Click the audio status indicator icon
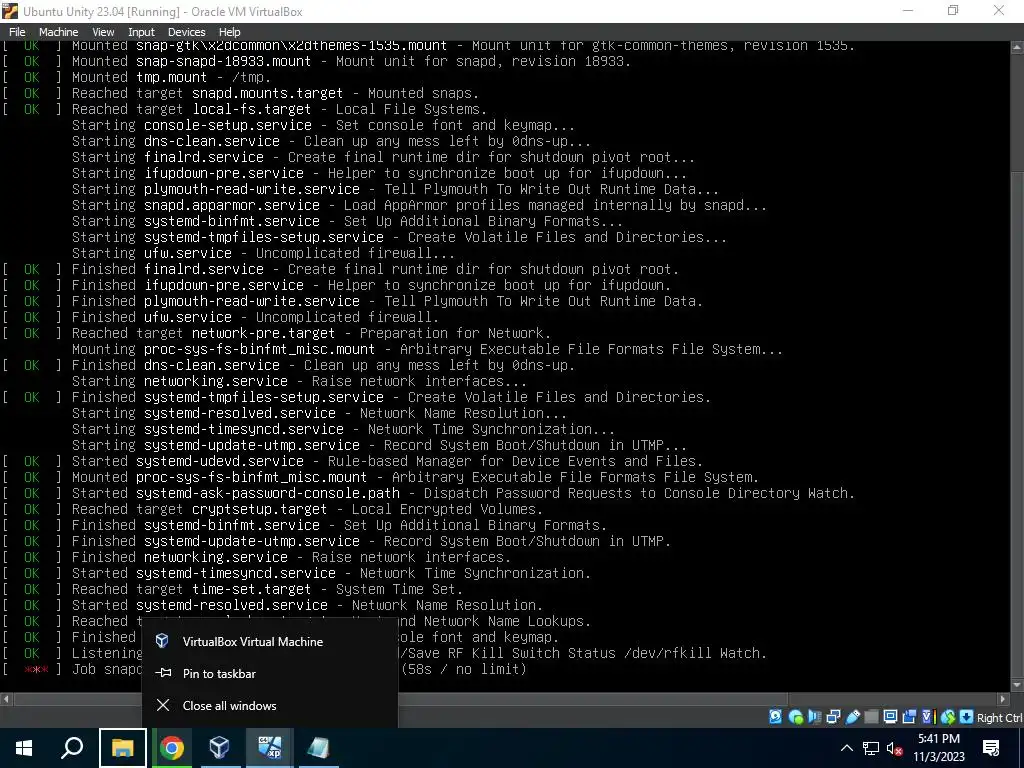The image size is (1024, 768). click(x=814, y=717)
